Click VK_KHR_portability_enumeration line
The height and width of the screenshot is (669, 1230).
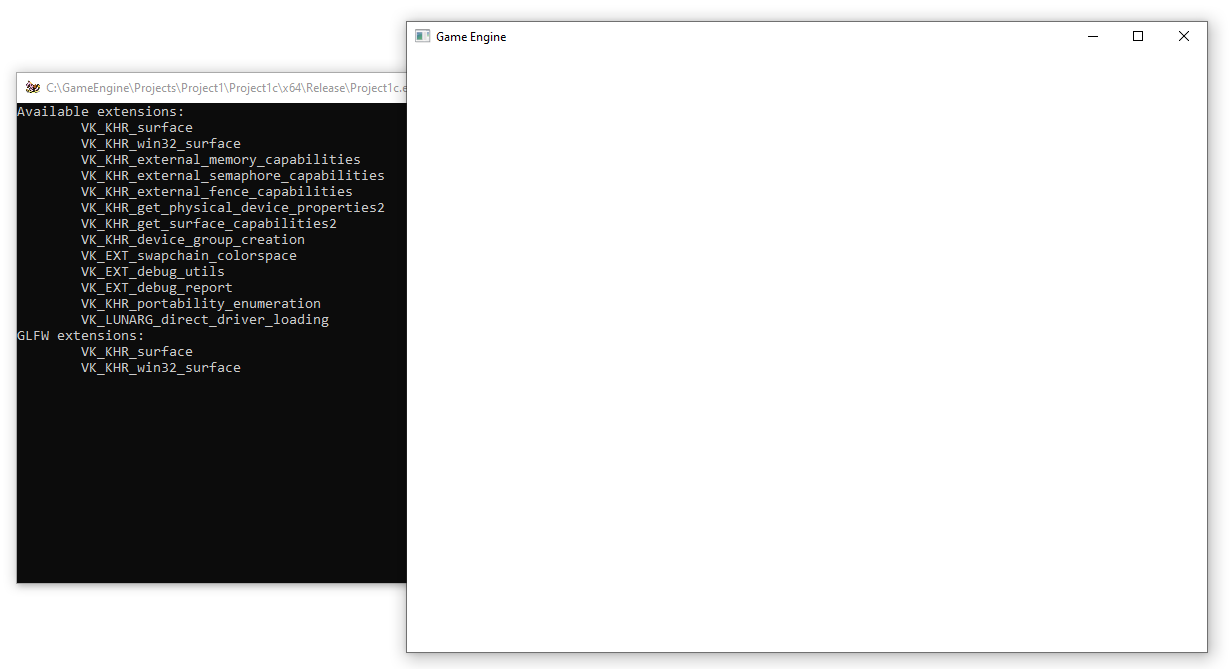pos(201,304)
